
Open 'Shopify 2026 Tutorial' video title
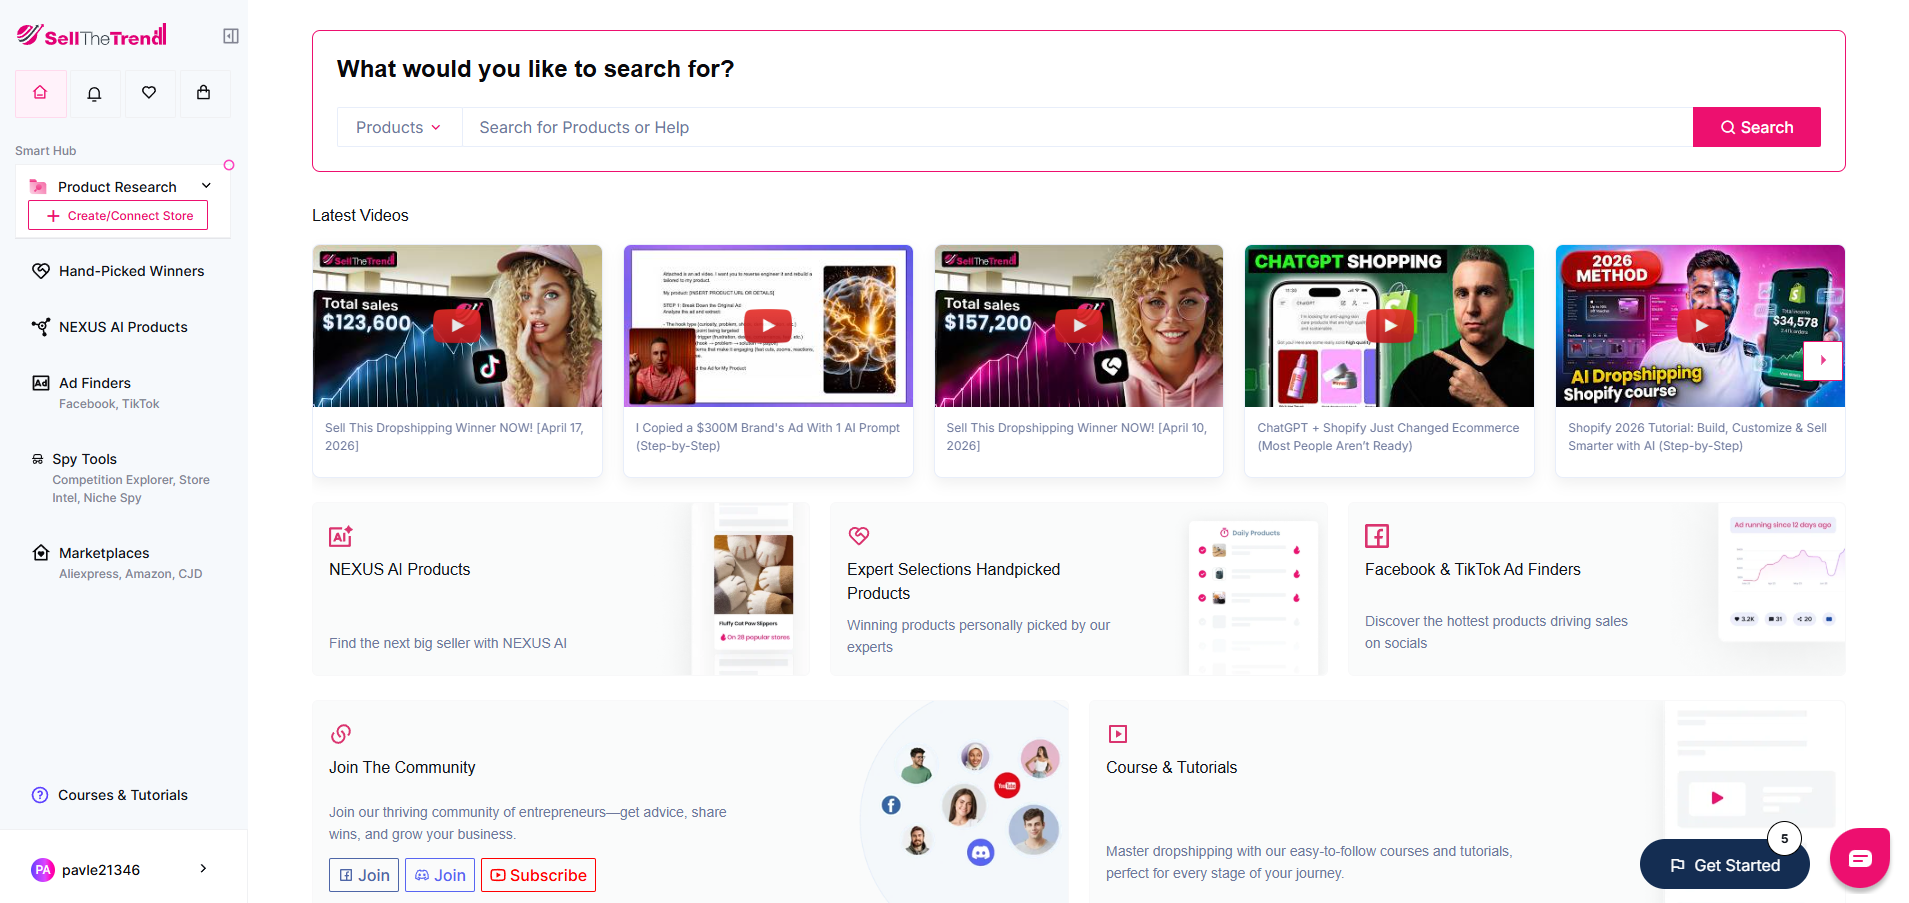coord(1697,437)
